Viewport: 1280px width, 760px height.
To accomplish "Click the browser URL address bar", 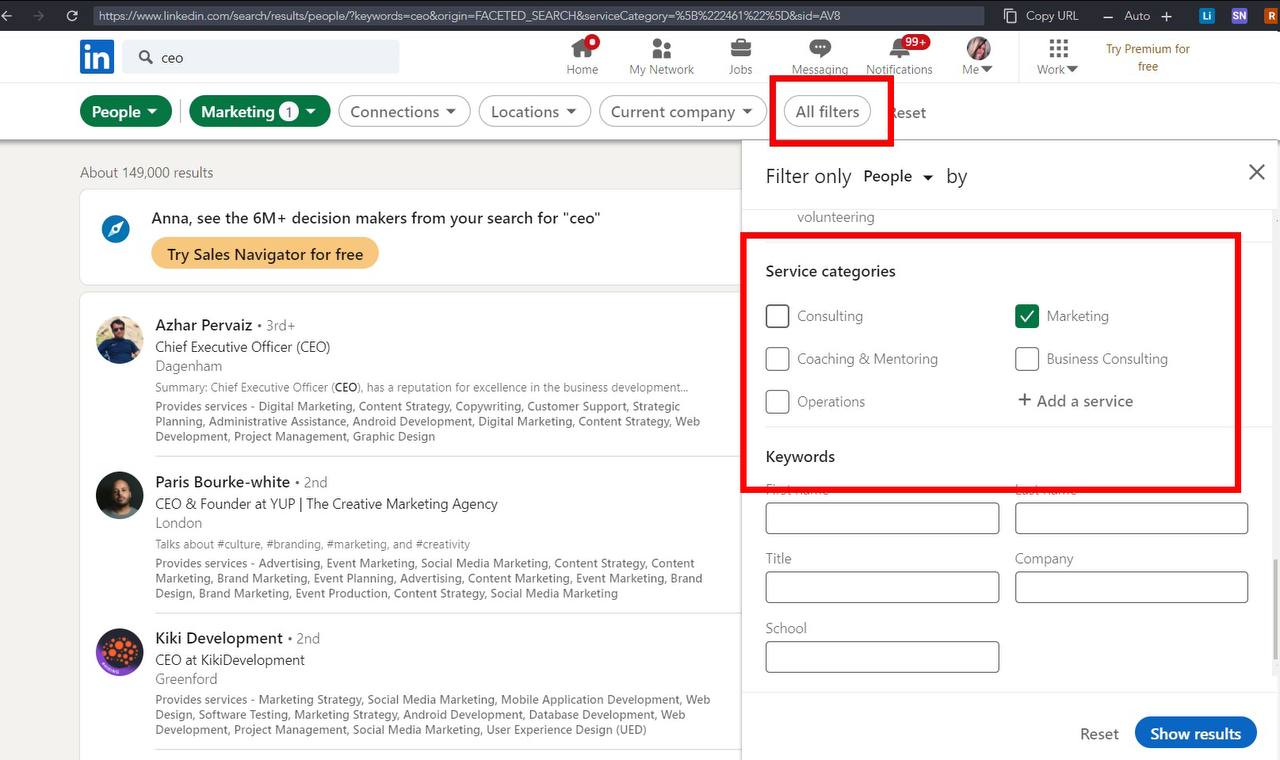I will coord(540,16).
